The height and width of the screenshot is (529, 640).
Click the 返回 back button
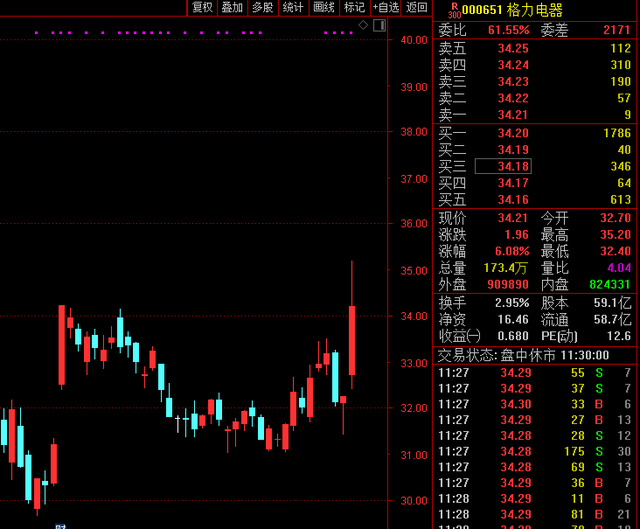(x=417, y=7)
